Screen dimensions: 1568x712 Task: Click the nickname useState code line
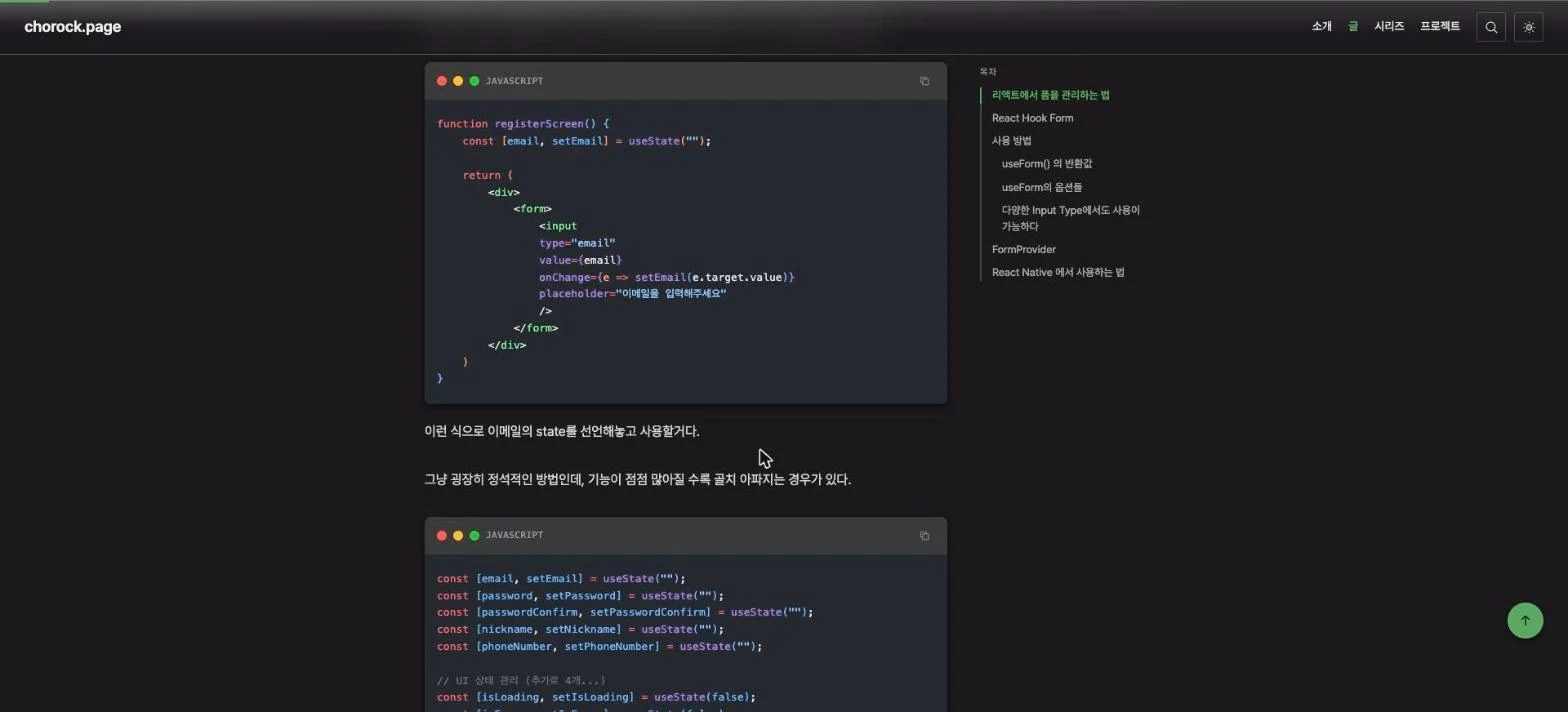pyautogui.click(x=580, y=629)
